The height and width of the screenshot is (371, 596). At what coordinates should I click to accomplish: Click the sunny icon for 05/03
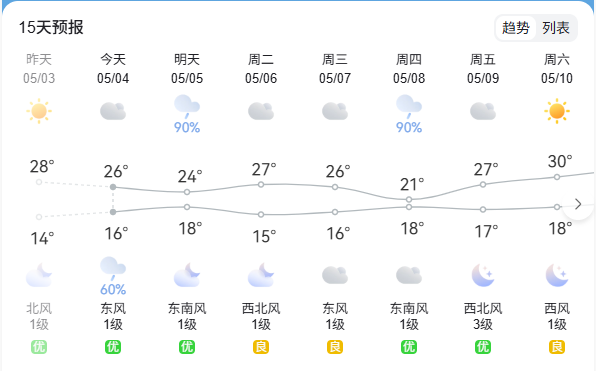[39, 111]
